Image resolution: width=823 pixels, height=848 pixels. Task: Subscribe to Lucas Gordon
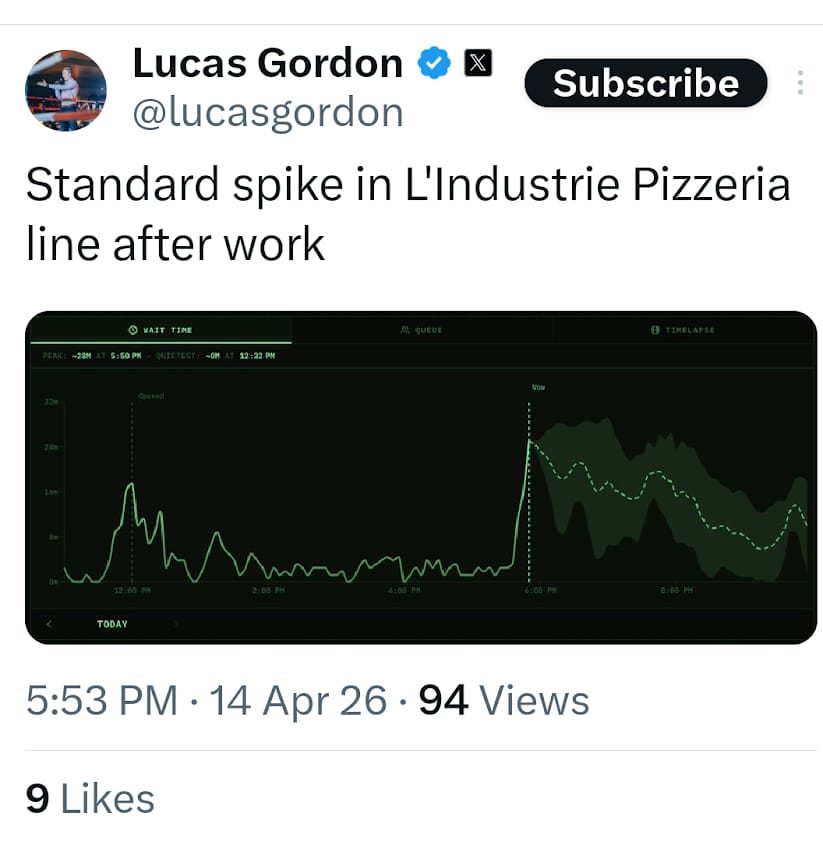pos(646,83)
